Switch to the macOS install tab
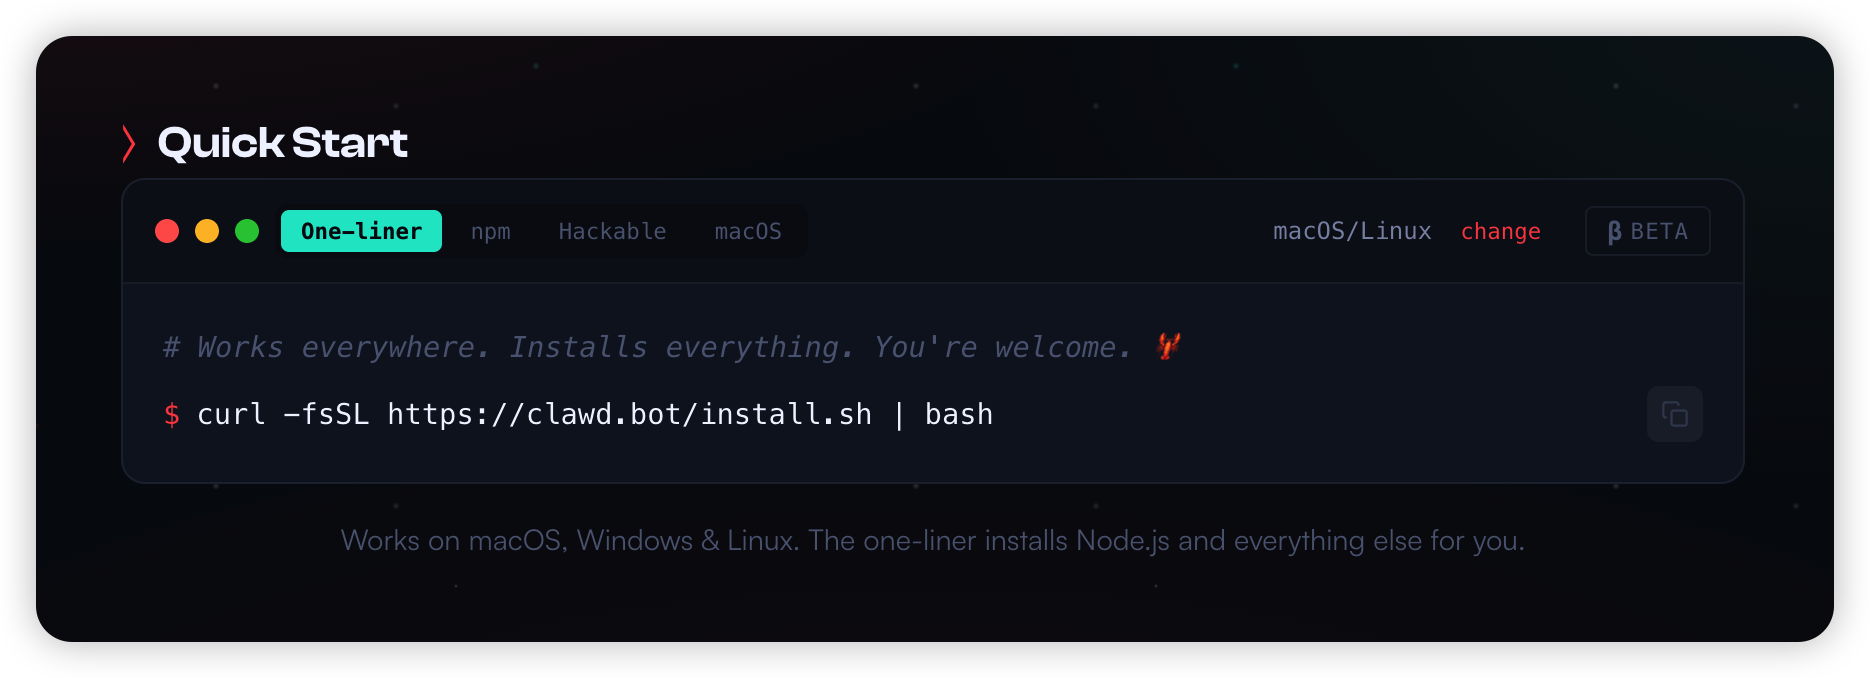Viewport: 1870px width, 678px height. [x=748, y=231]
